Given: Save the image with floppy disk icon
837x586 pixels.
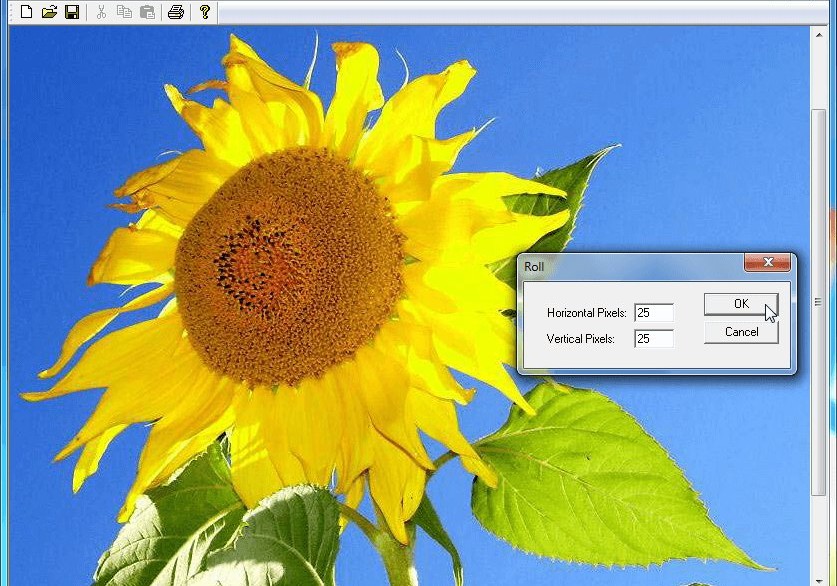Looking at the screenshot, I should [72, 11].
